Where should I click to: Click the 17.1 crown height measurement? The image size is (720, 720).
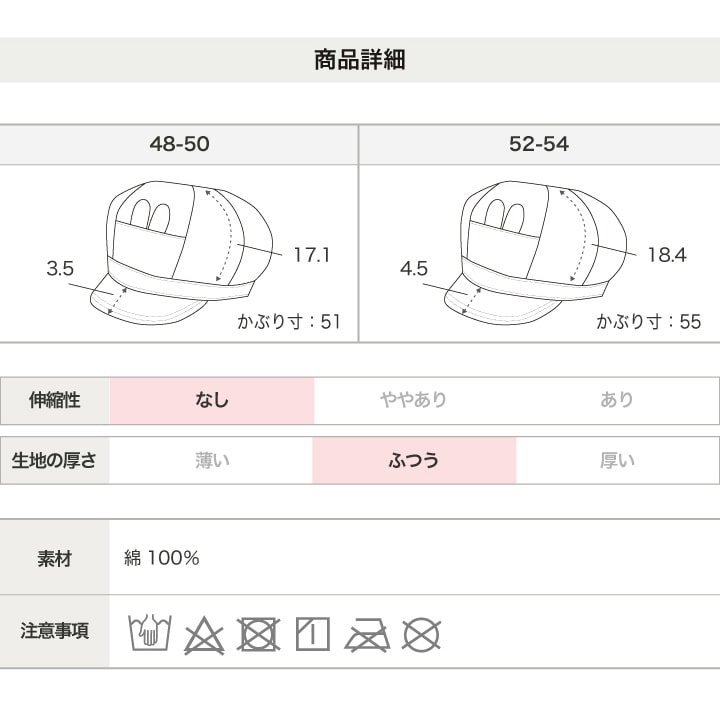tap(311, 255)
